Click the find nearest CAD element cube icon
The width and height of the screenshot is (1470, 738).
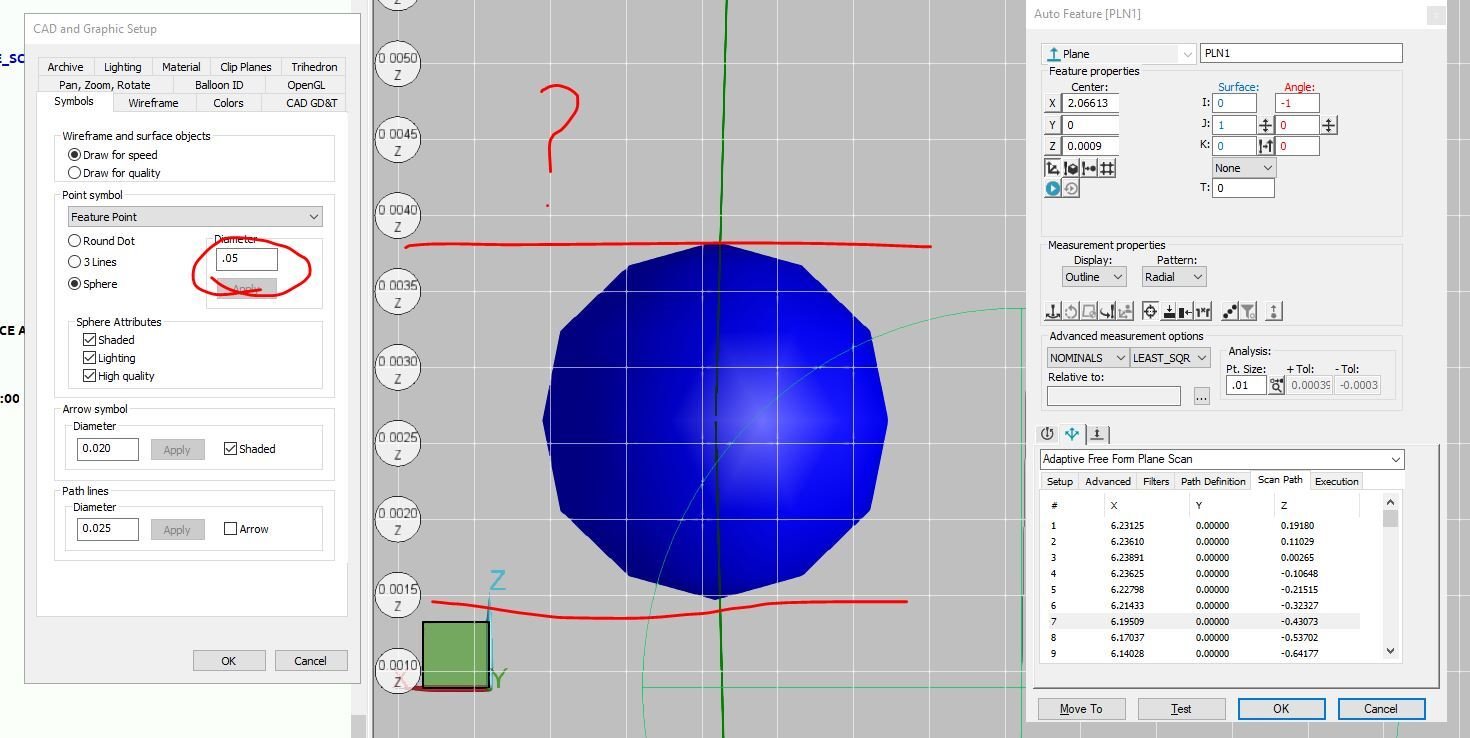pyautogui.click(x=1071, y=168)
